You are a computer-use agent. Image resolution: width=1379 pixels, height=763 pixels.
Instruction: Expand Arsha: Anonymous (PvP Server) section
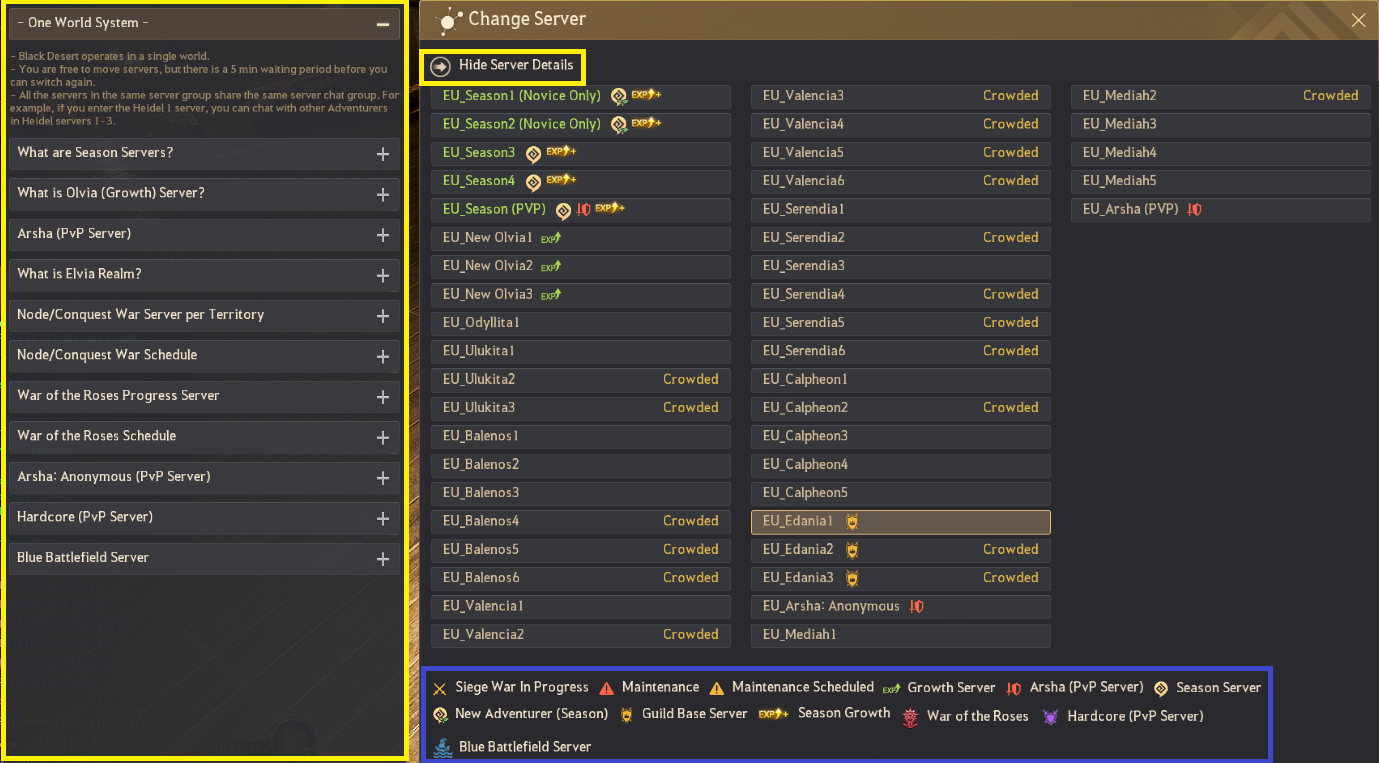382,478
